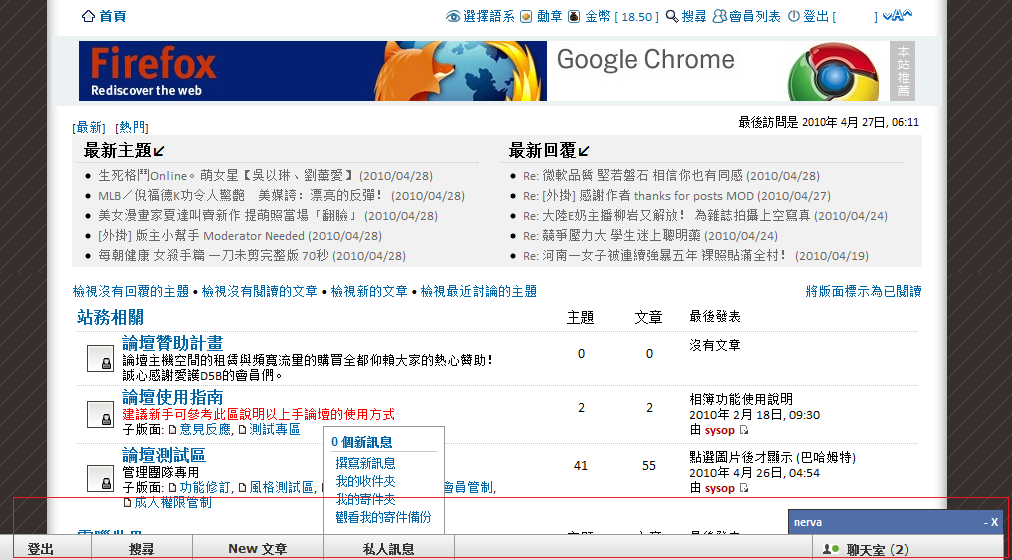Image resolution: width=1012 pixels, height=560 pixels.
Task: Open the 勳章 medals page
Action: pos(541,16)
